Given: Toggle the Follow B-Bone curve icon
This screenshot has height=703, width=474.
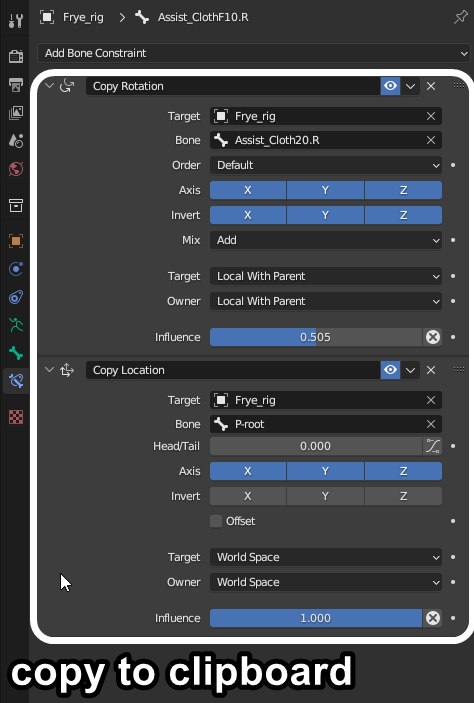Looking at the screenshot, I should pos(432,446).
